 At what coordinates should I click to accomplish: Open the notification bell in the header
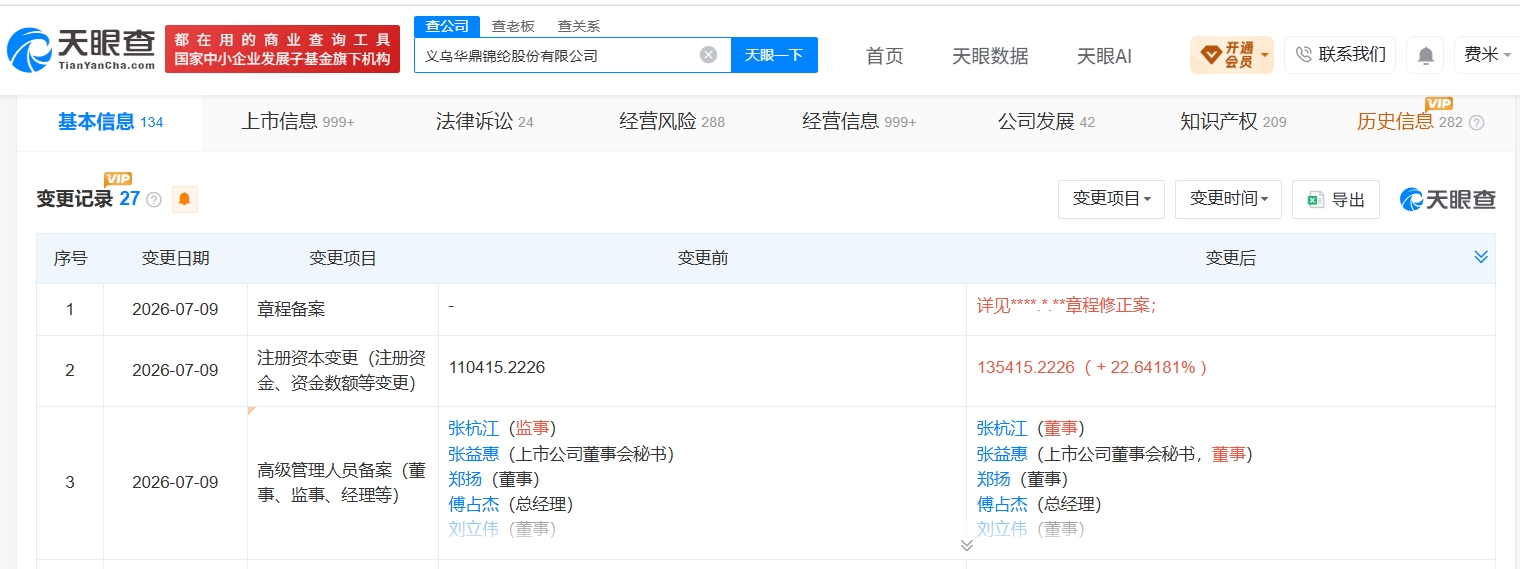point(1425,55)
